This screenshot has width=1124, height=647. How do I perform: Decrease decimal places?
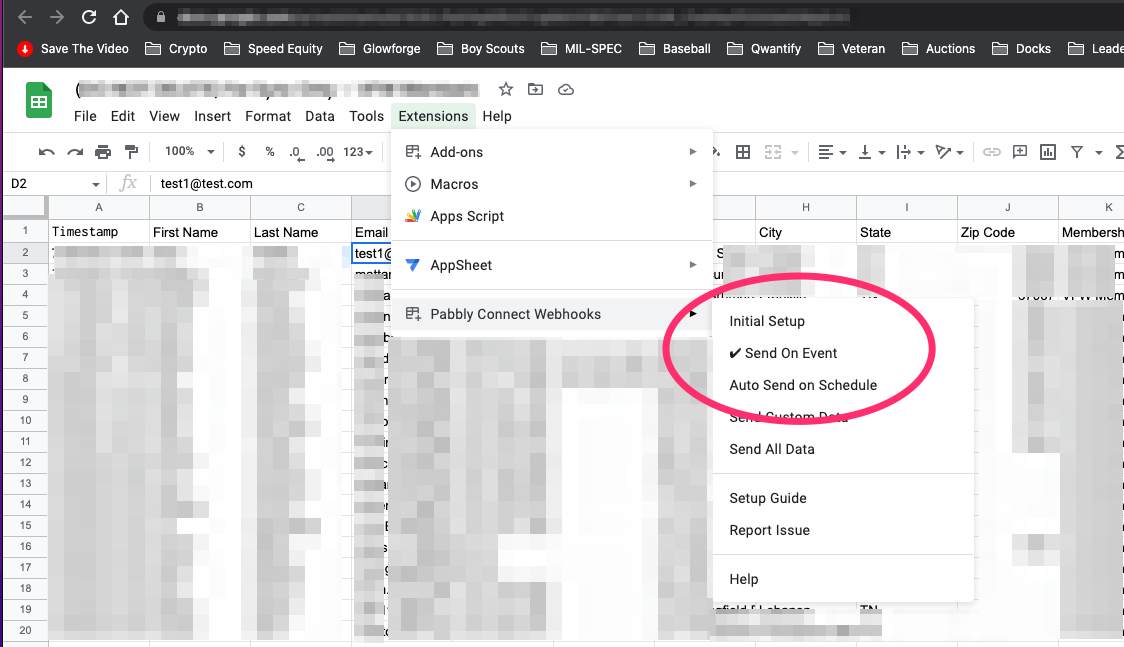(295, 153)
